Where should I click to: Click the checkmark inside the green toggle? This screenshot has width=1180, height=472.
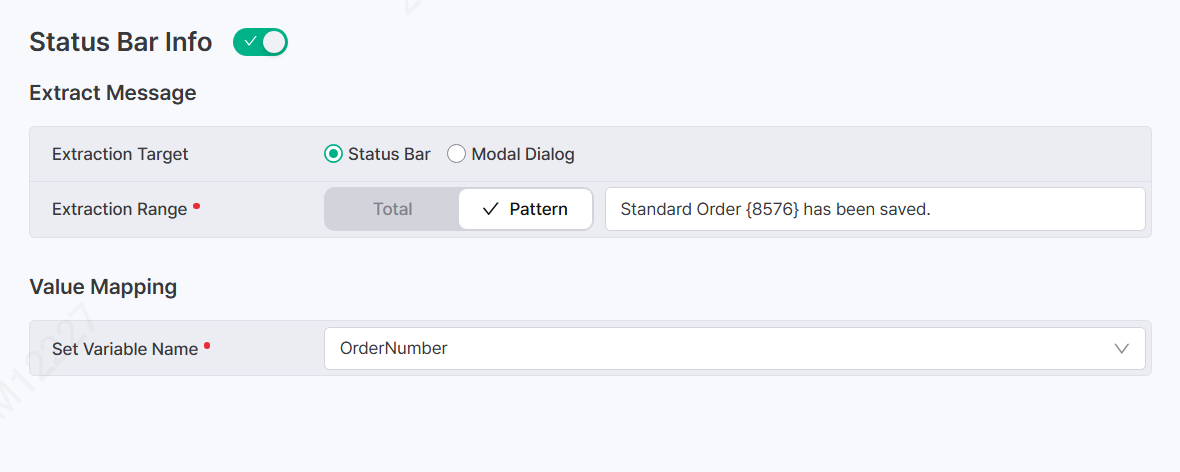point(250,42)
